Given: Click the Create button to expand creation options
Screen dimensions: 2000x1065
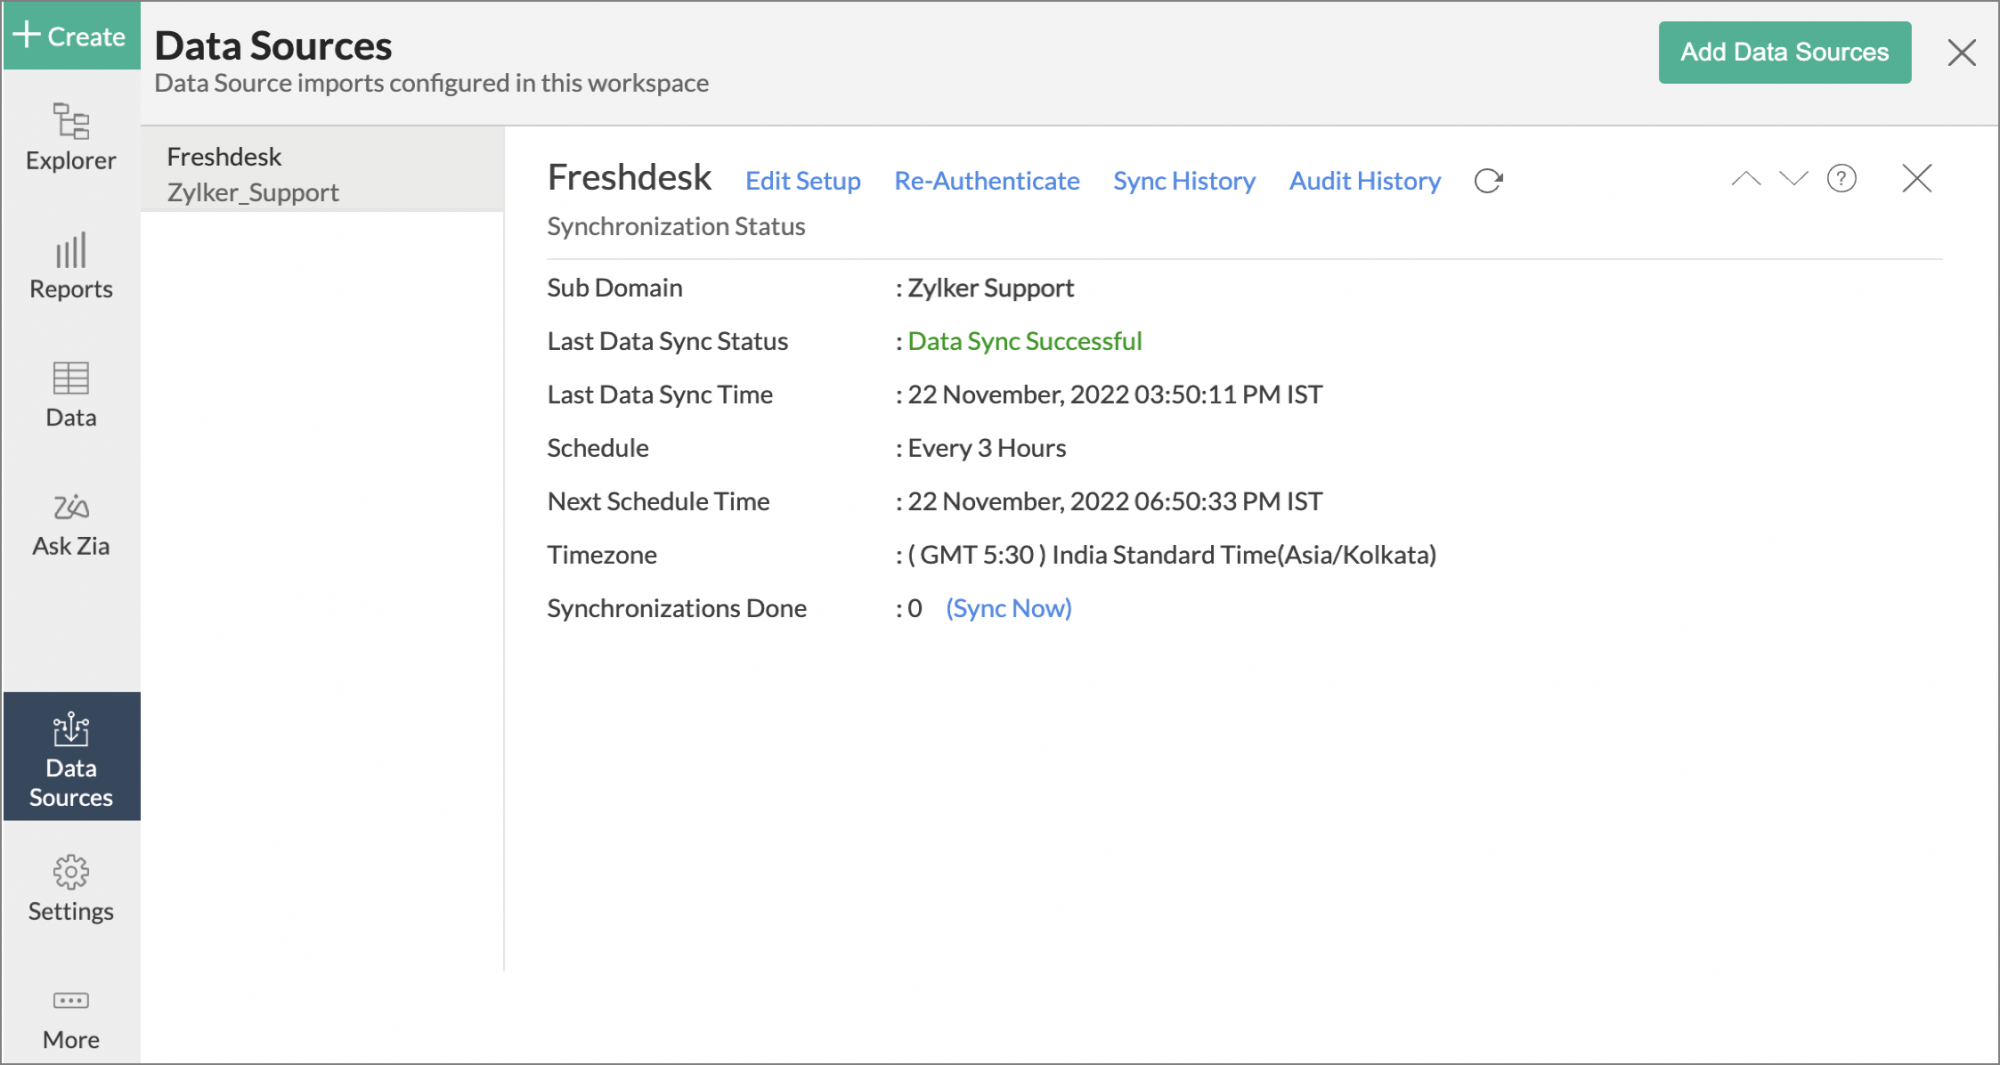Looking at the screenshot, I should tap(71, 36).
